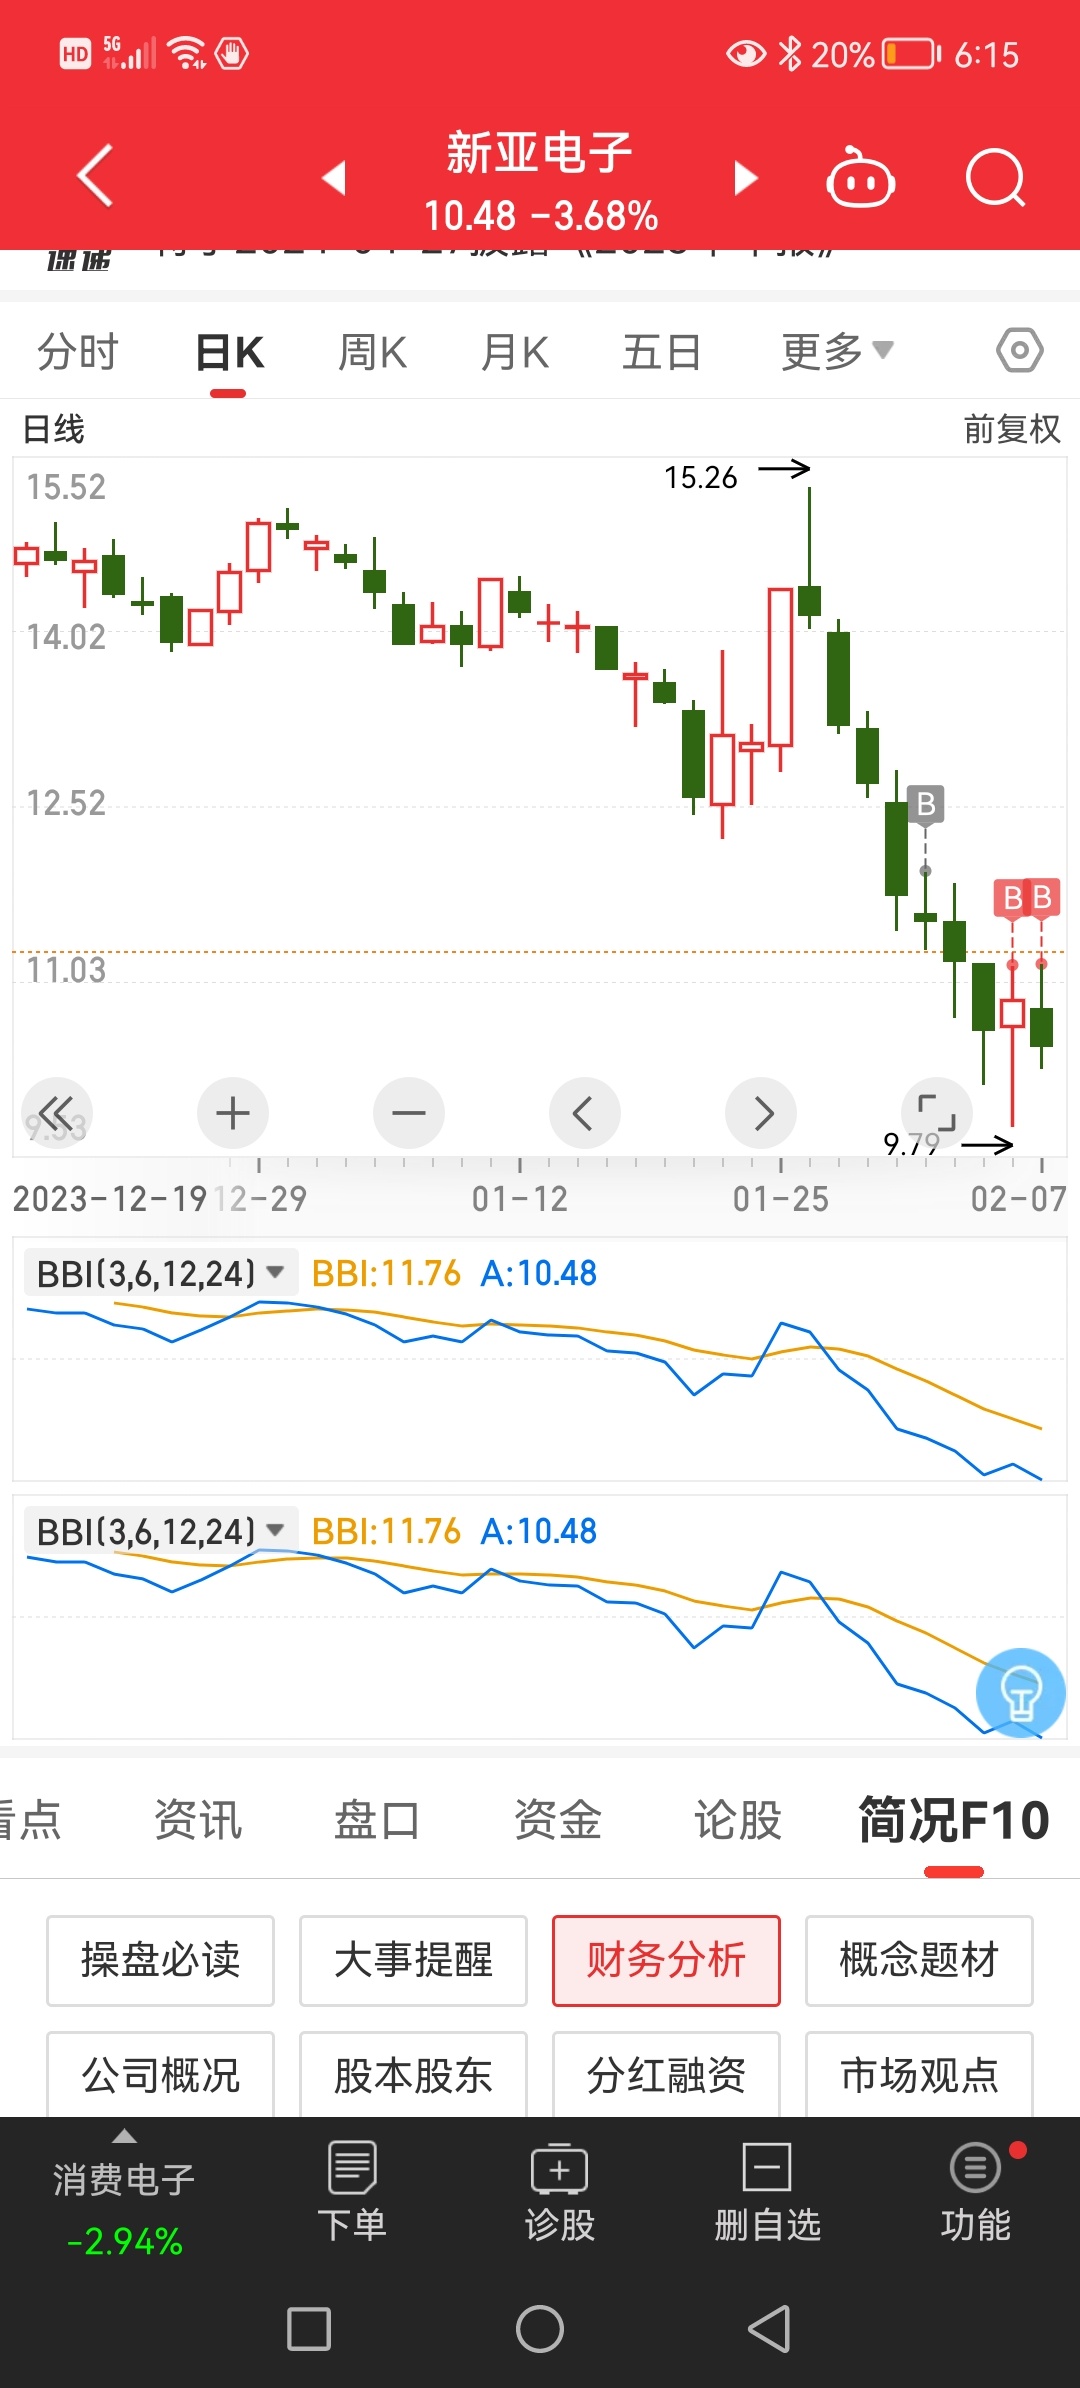Tap the back arrow in header
Screen dimensions: 1080x2388
click(x=96, y=176)
